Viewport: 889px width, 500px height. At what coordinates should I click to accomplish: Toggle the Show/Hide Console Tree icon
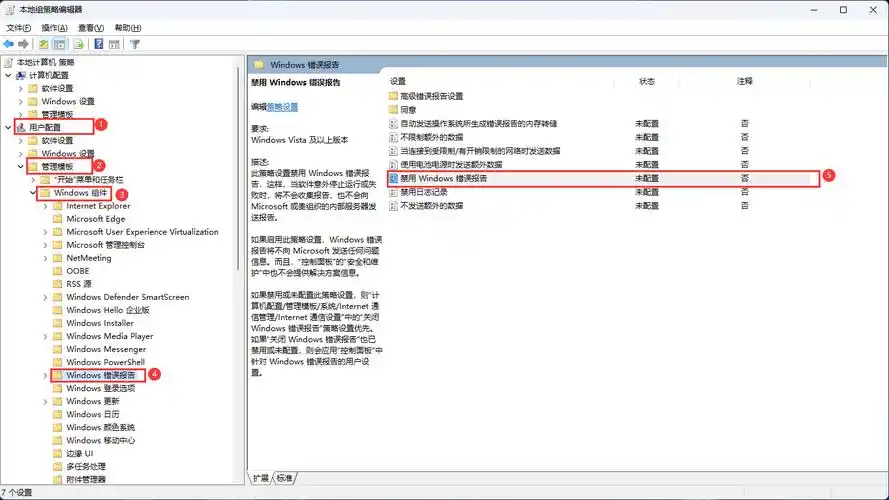coord(60,44)
